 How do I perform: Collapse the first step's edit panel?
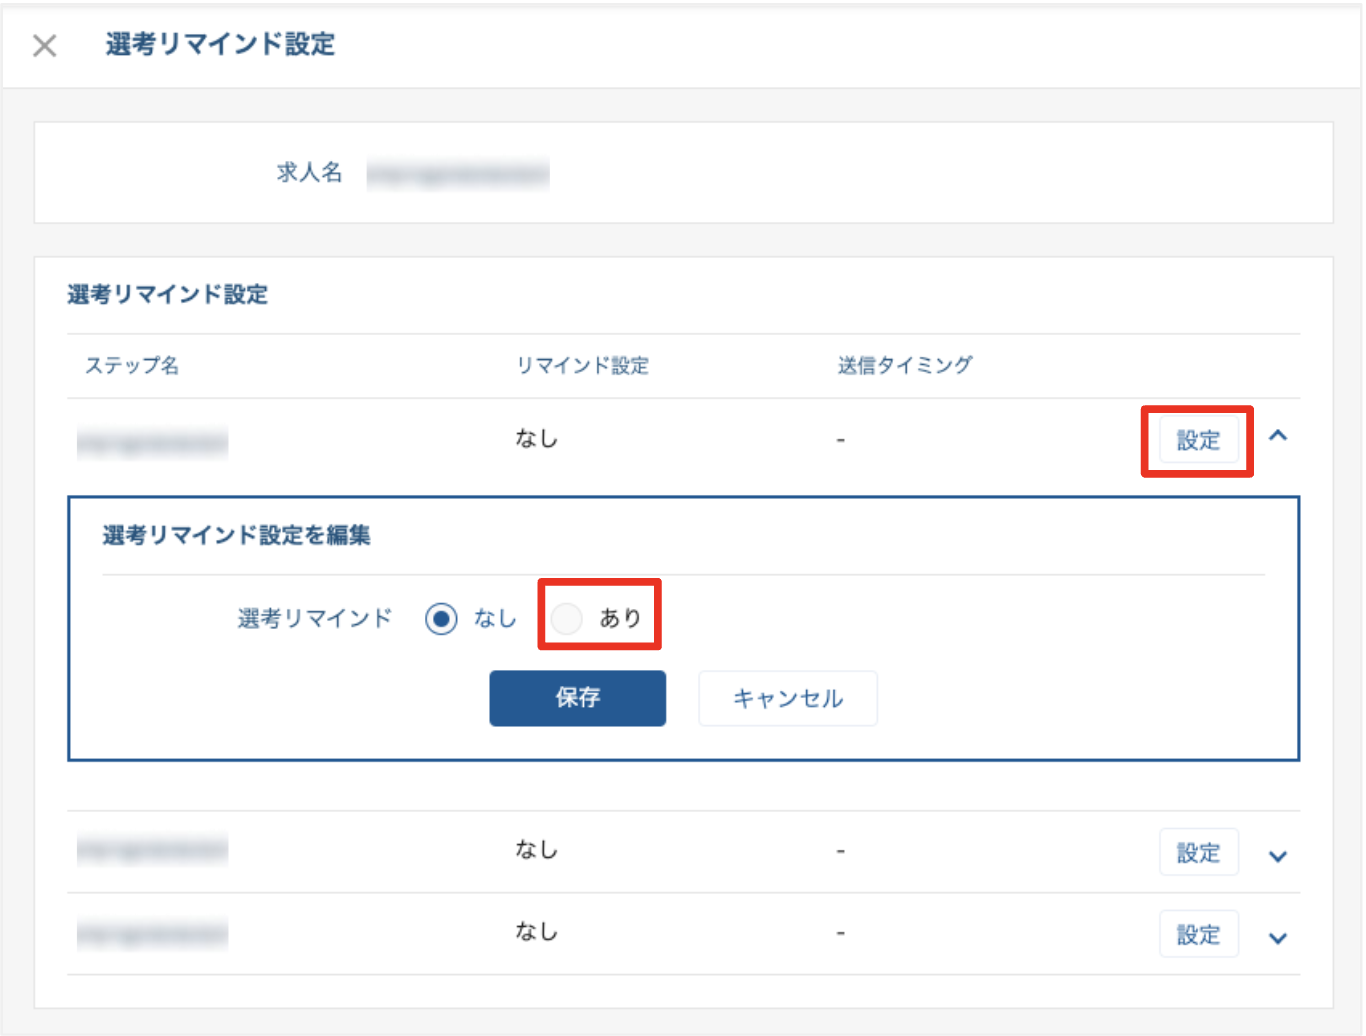coord(1278,437)
